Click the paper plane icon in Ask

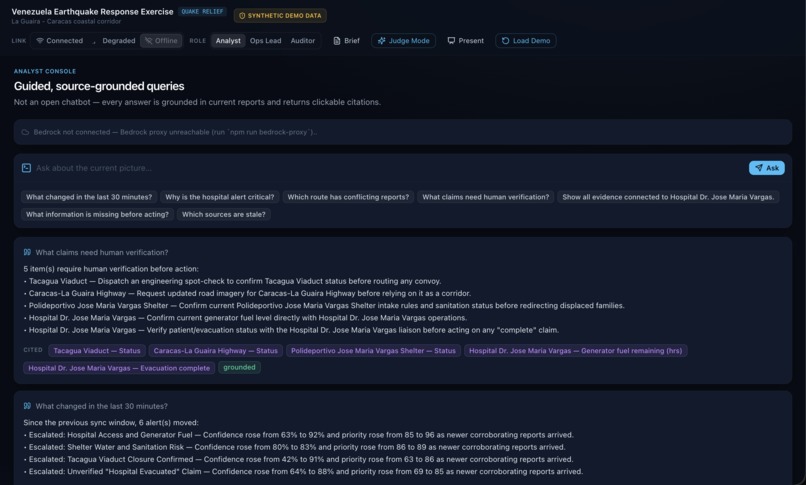coord(759,167)
